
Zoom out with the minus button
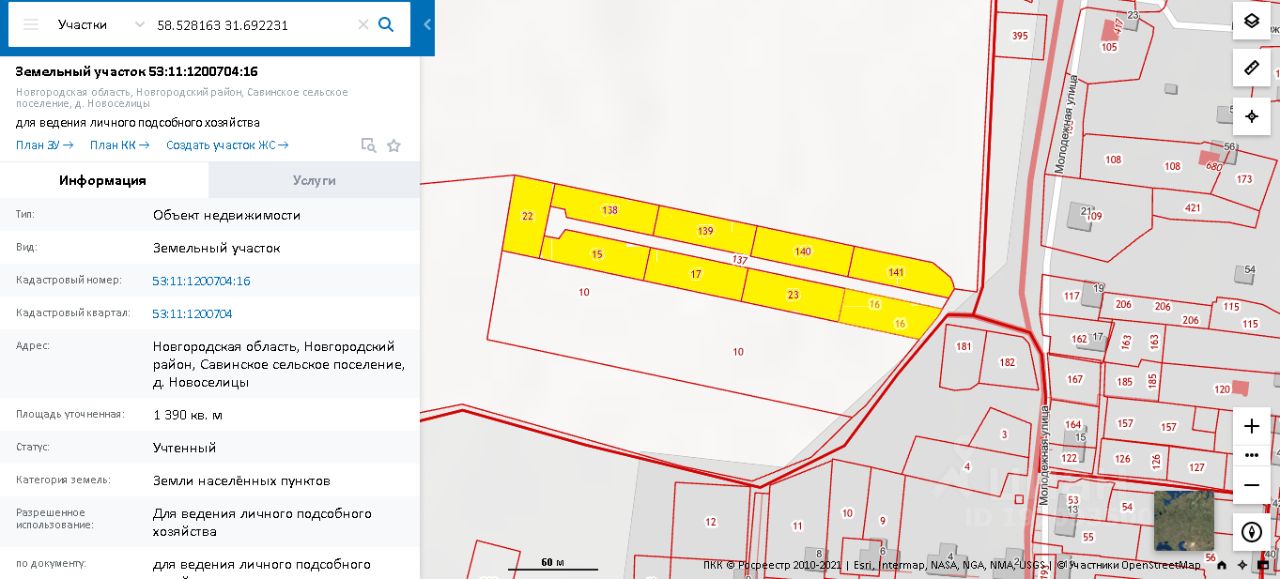(x=1251, y=485)
